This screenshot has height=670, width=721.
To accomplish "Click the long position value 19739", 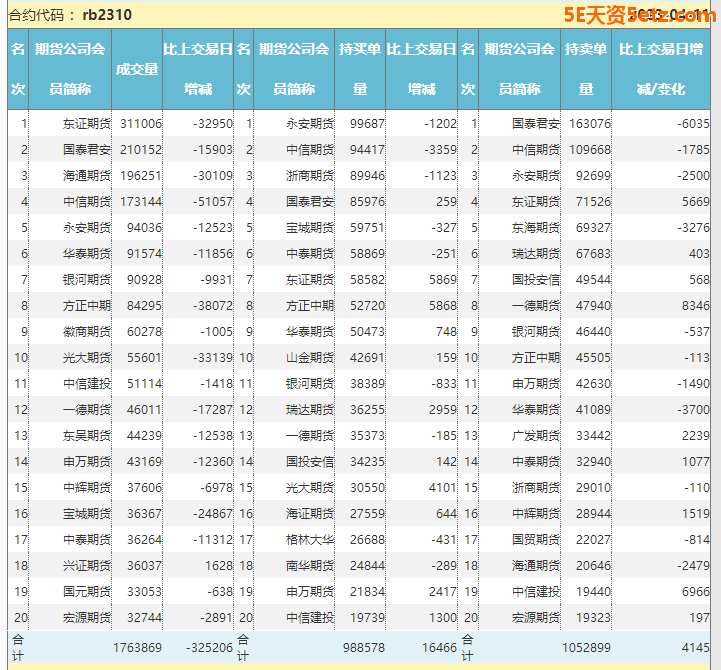I will 367,617.
